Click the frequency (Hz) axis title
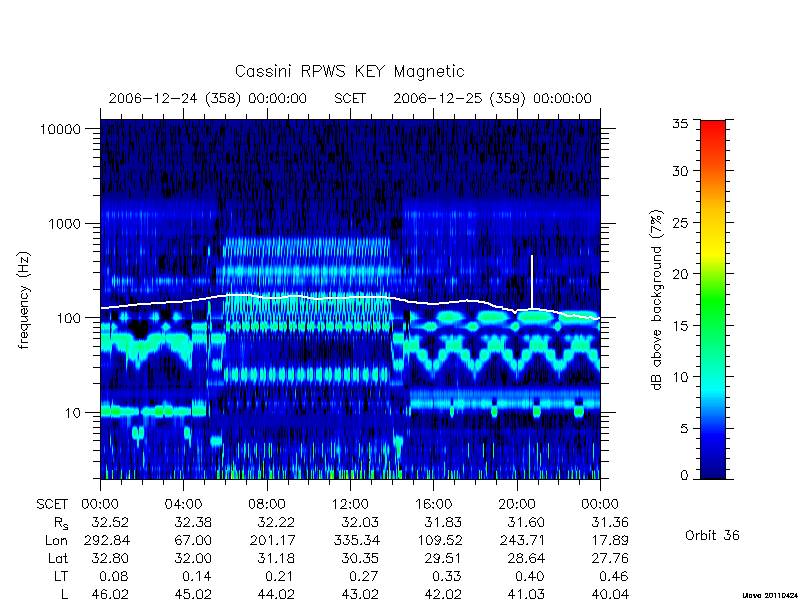The image size is (800, 600). coord(23,300)
